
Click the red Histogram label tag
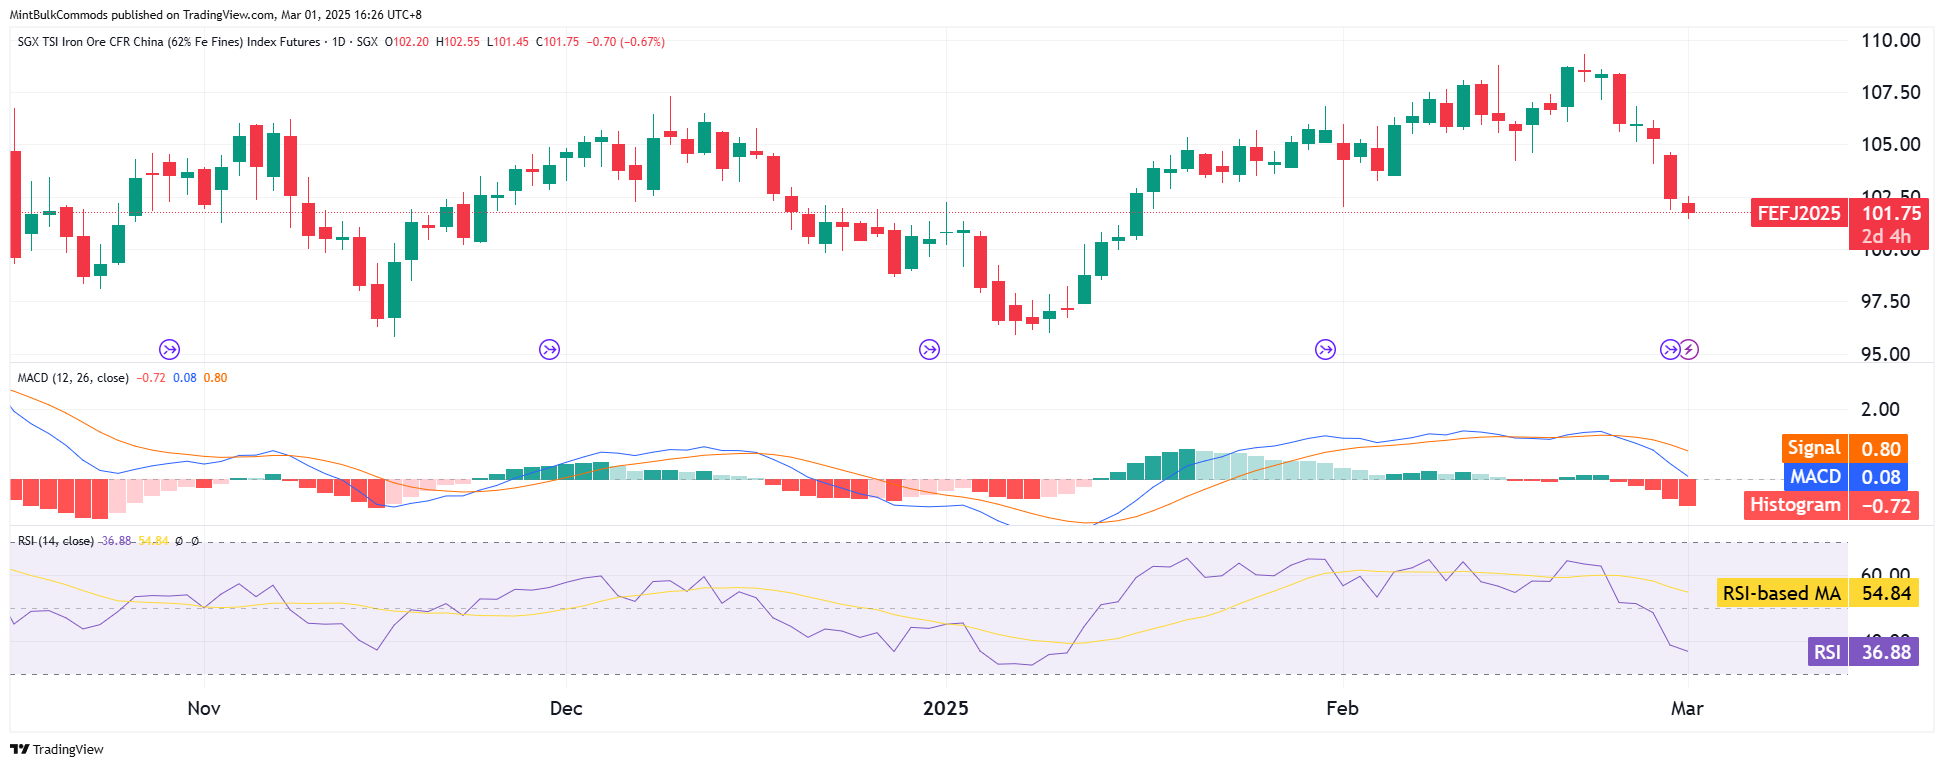(1795, 505)
